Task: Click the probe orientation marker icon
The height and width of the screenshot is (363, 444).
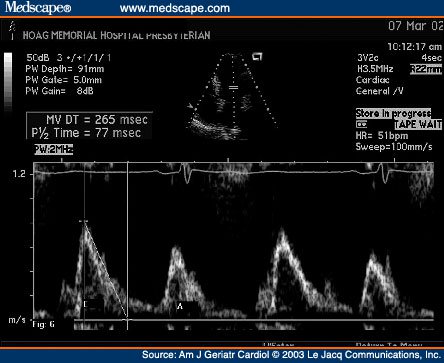Action: (257, 57)
